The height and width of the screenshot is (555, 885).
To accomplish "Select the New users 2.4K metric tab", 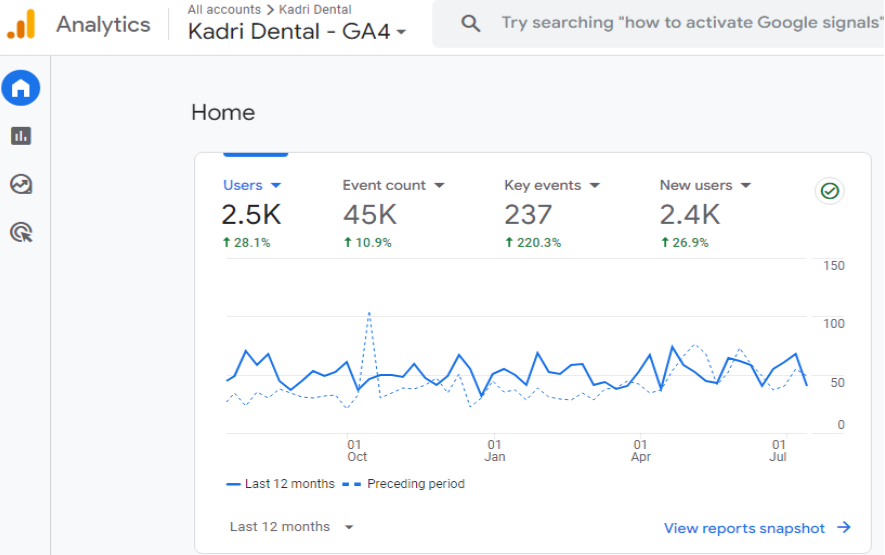I will pyautogui.click(x=706, y=213).
